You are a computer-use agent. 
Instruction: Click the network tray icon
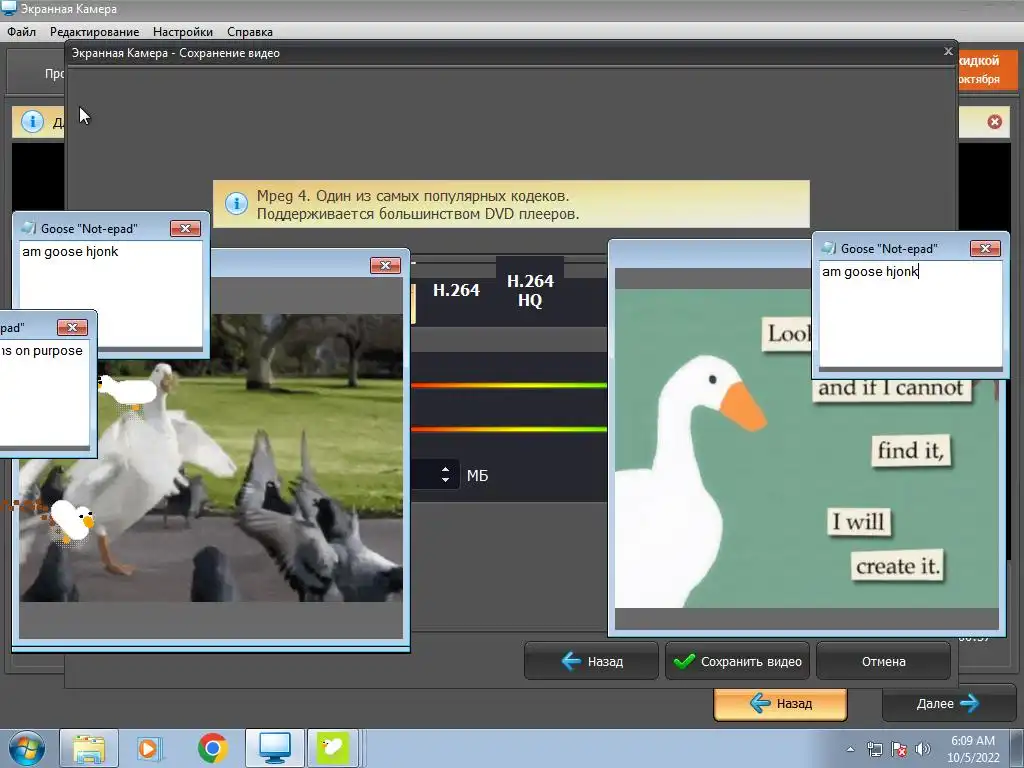pyautogui.click(x=874, y=749)
